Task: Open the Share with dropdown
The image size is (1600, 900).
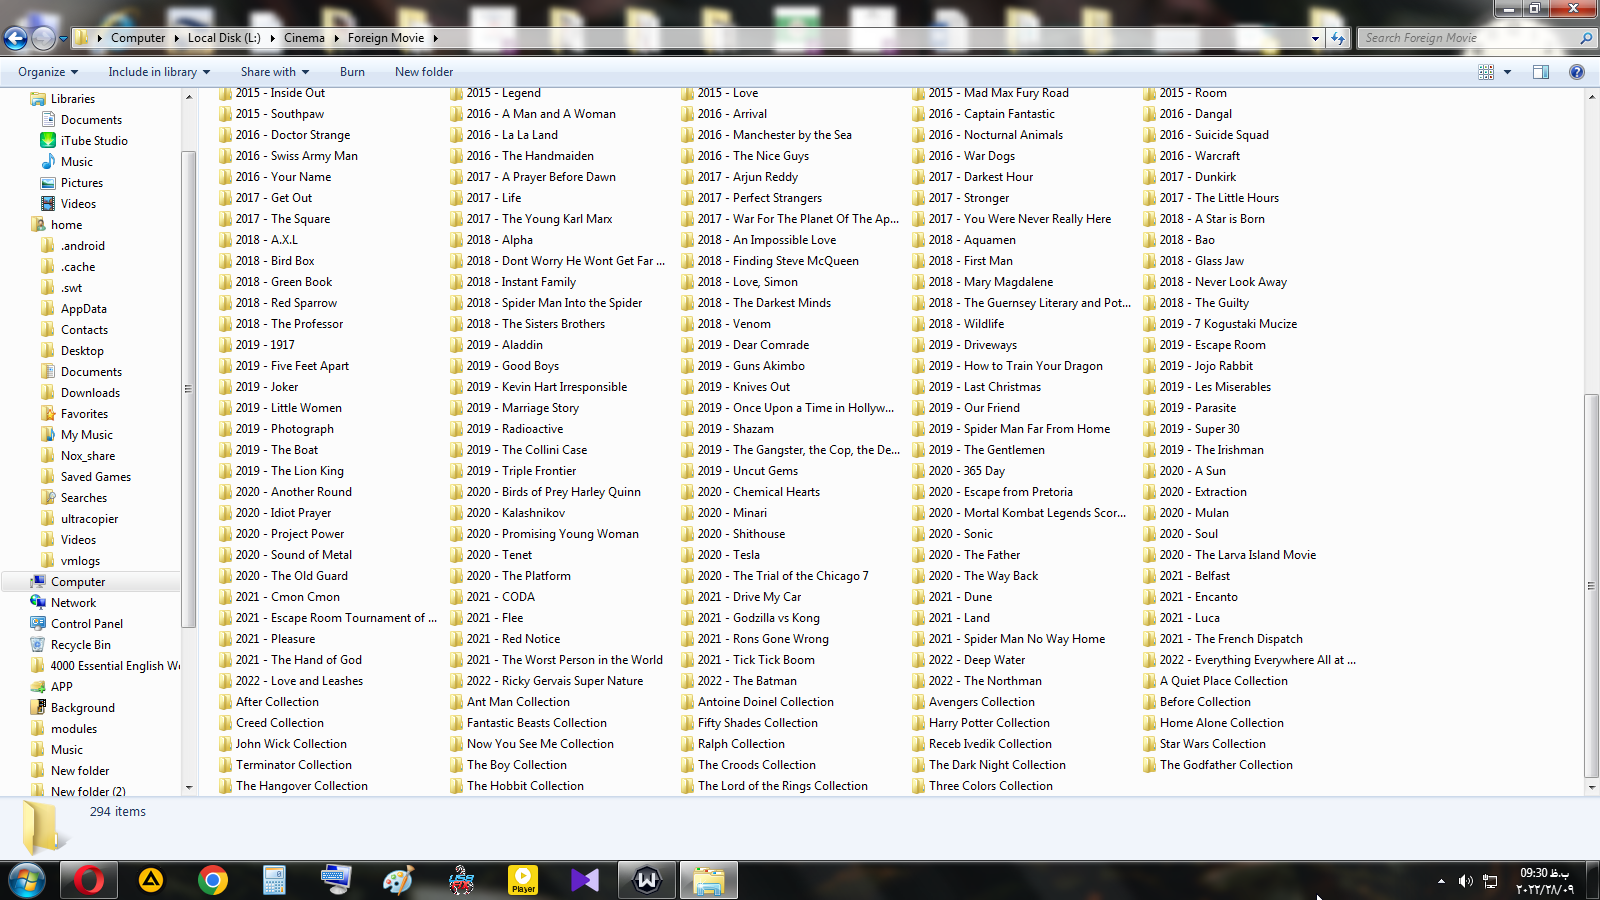Action: pyautogui.click(x=275, y=72)
